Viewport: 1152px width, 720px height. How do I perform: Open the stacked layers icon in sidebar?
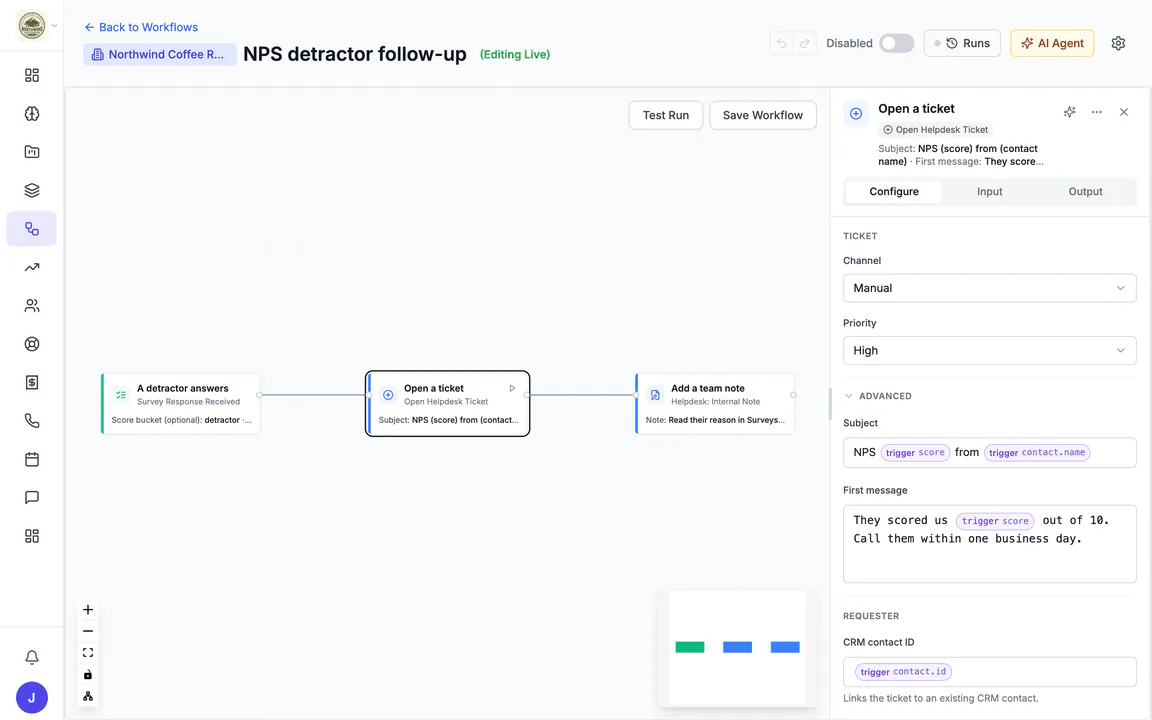click(x=32, y=190)
